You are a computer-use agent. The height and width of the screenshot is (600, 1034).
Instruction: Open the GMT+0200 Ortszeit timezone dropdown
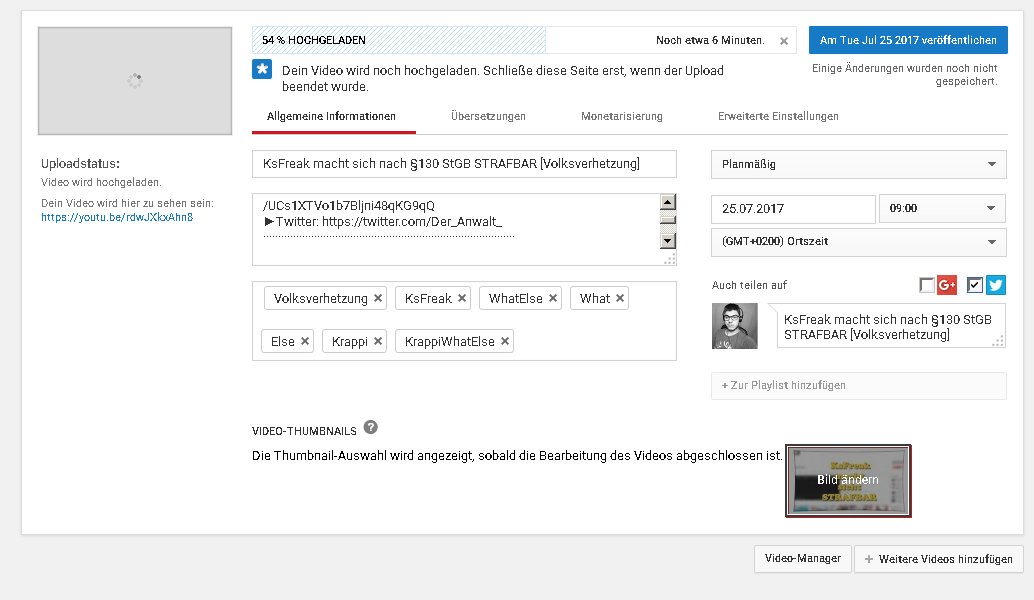point(859,242)
